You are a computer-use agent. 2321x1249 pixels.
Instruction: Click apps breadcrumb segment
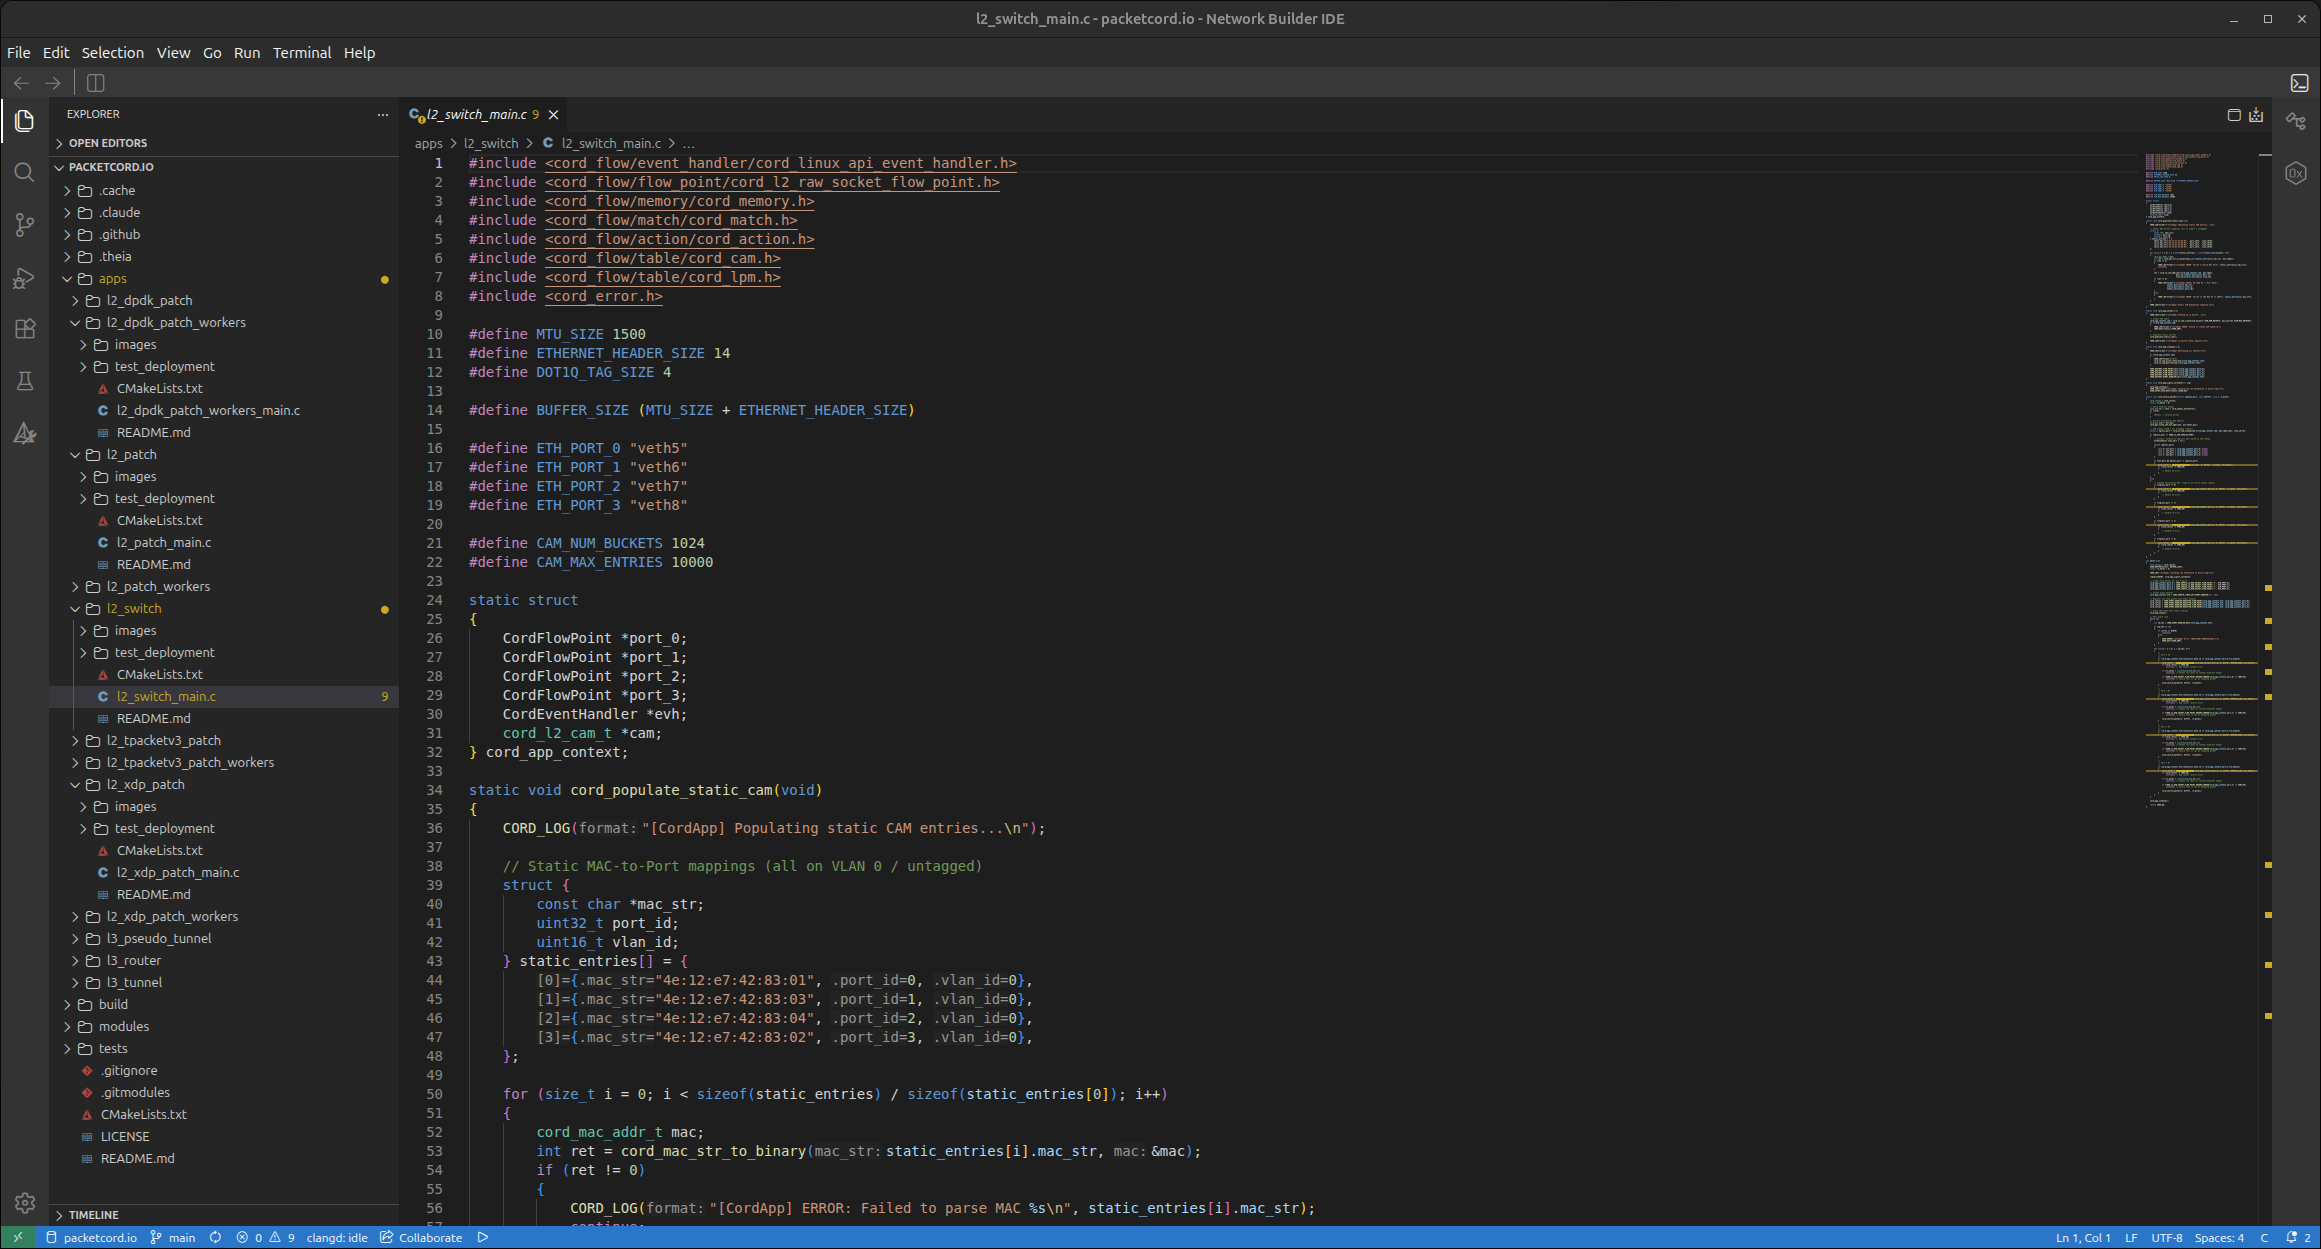point(428,144)
